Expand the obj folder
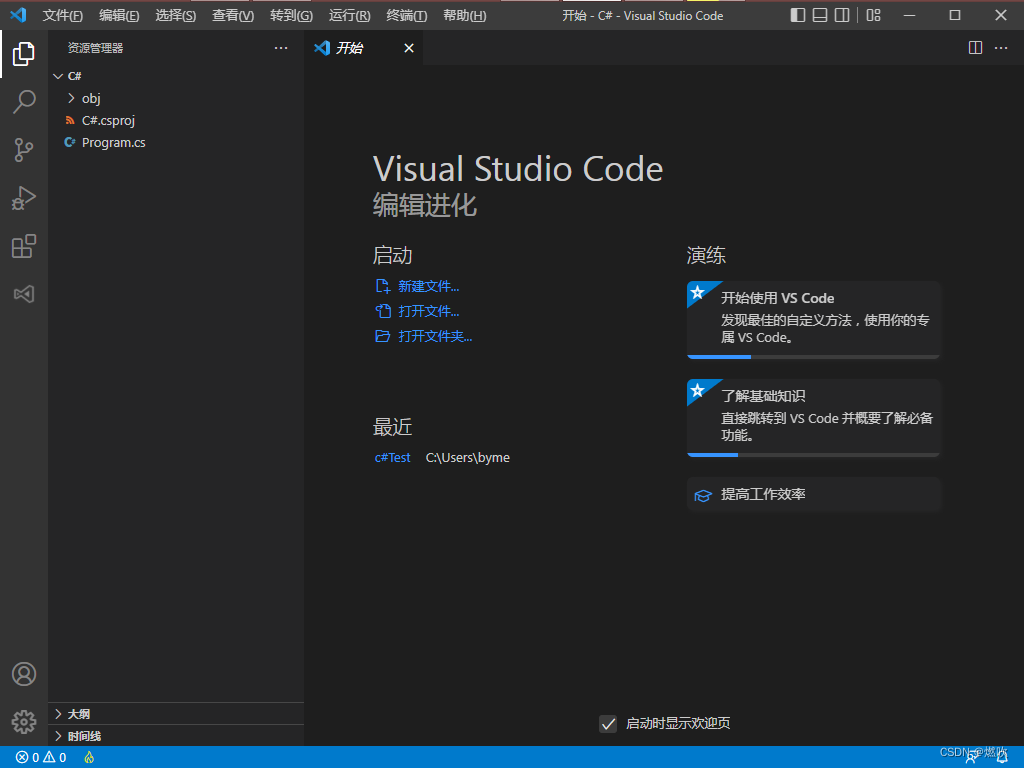This screenshot has height=768, width=1024. pyautogui.click(x=176, y=98)
